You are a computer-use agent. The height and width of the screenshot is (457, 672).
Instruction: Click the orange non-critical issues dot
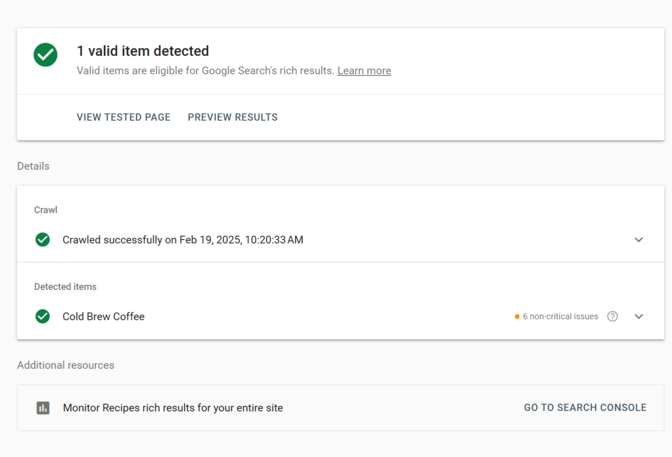point(517,317)
